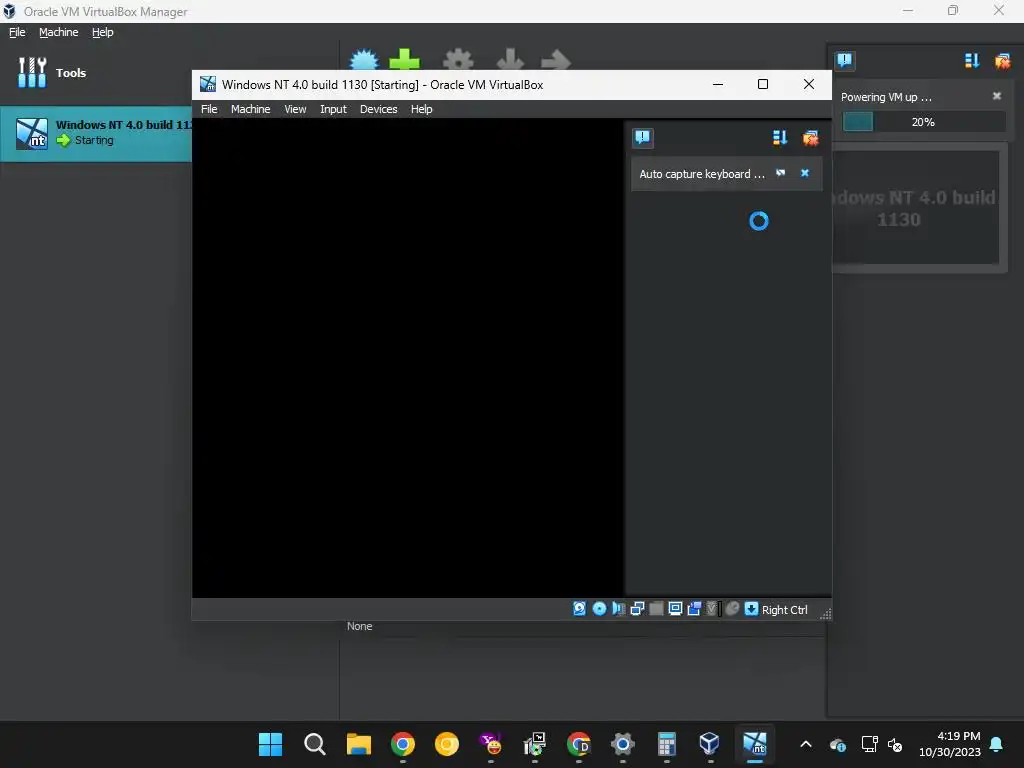This screenshot has height=768, width=1024.
Task: Click optical disc indicator in VM status bar
Action: point(599,609)
